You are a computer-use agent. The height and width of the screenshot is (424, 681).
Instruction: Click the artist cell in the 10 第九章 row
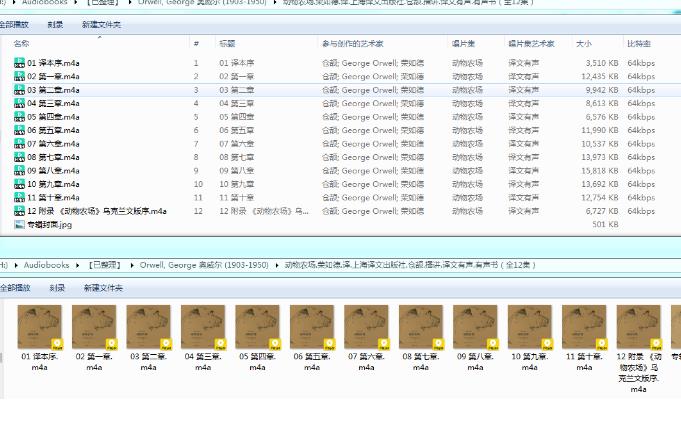373,184
